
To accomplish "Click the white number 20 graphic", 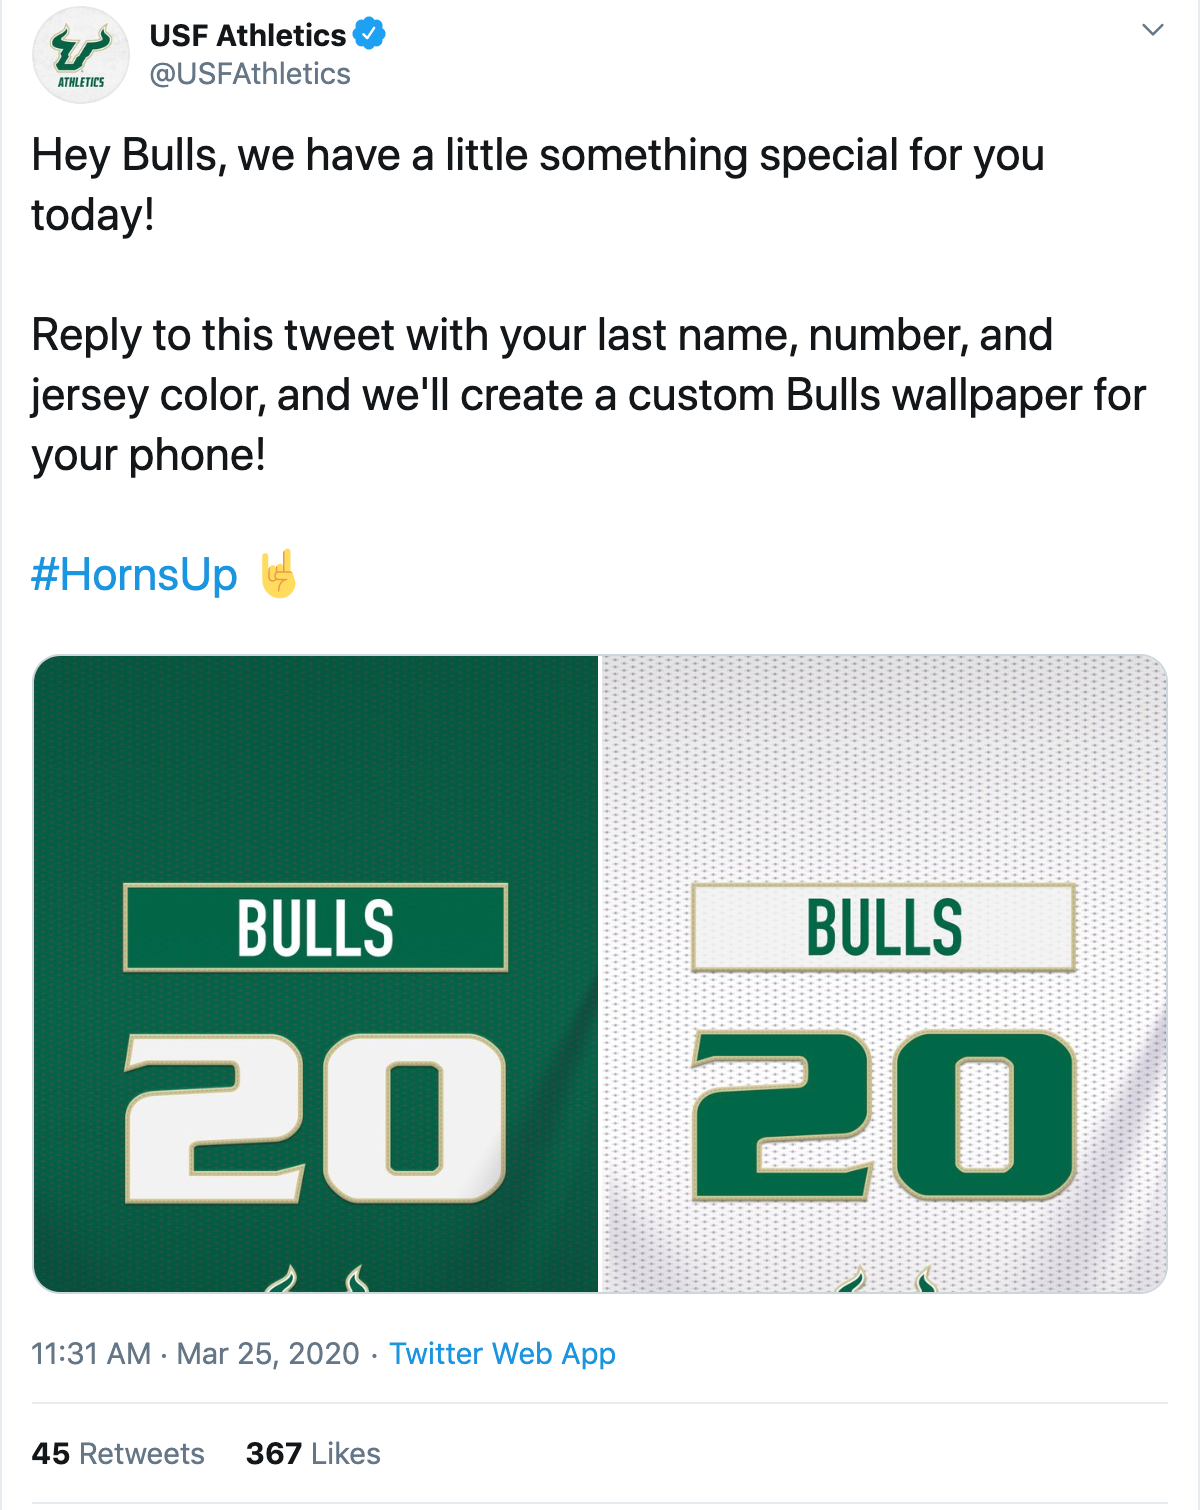I will [315, 1117].
